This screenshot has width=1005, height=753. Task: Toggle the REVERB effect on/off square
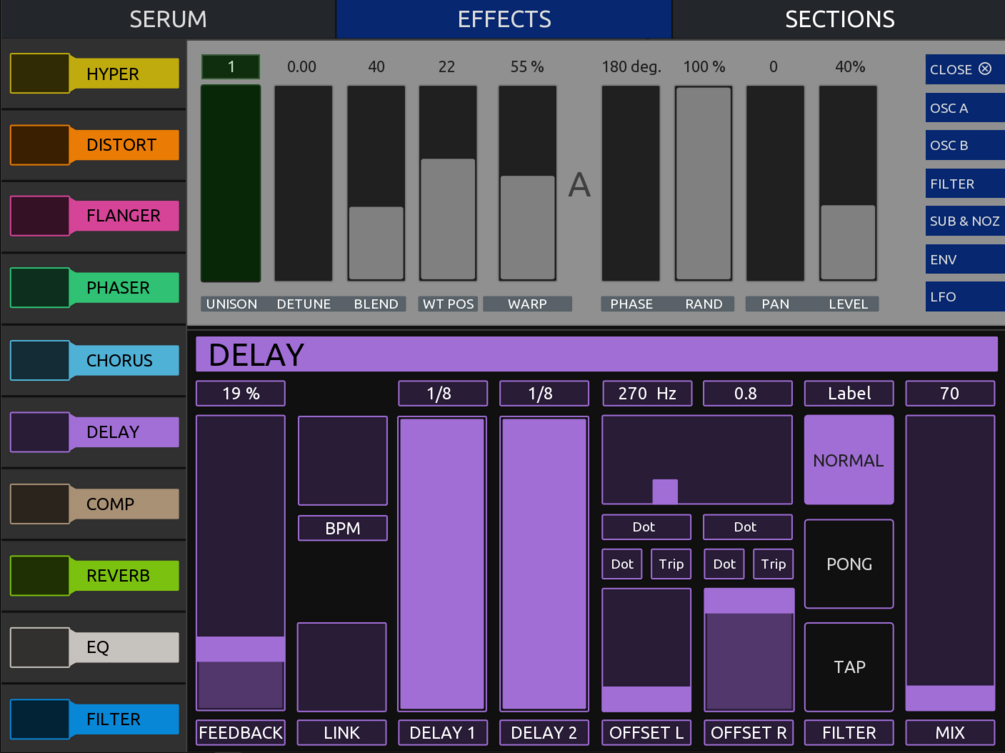(x=40, y=575)
